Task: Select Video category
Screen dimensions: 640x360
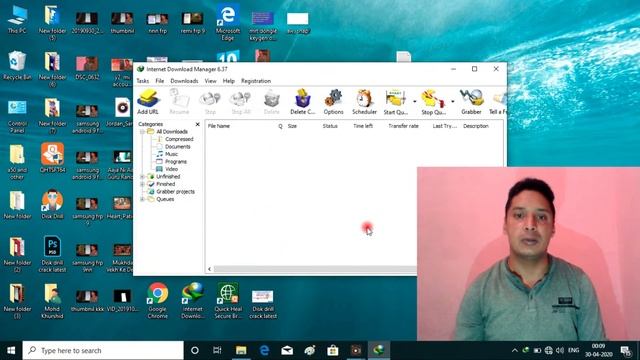Action: tap(171, 169)
